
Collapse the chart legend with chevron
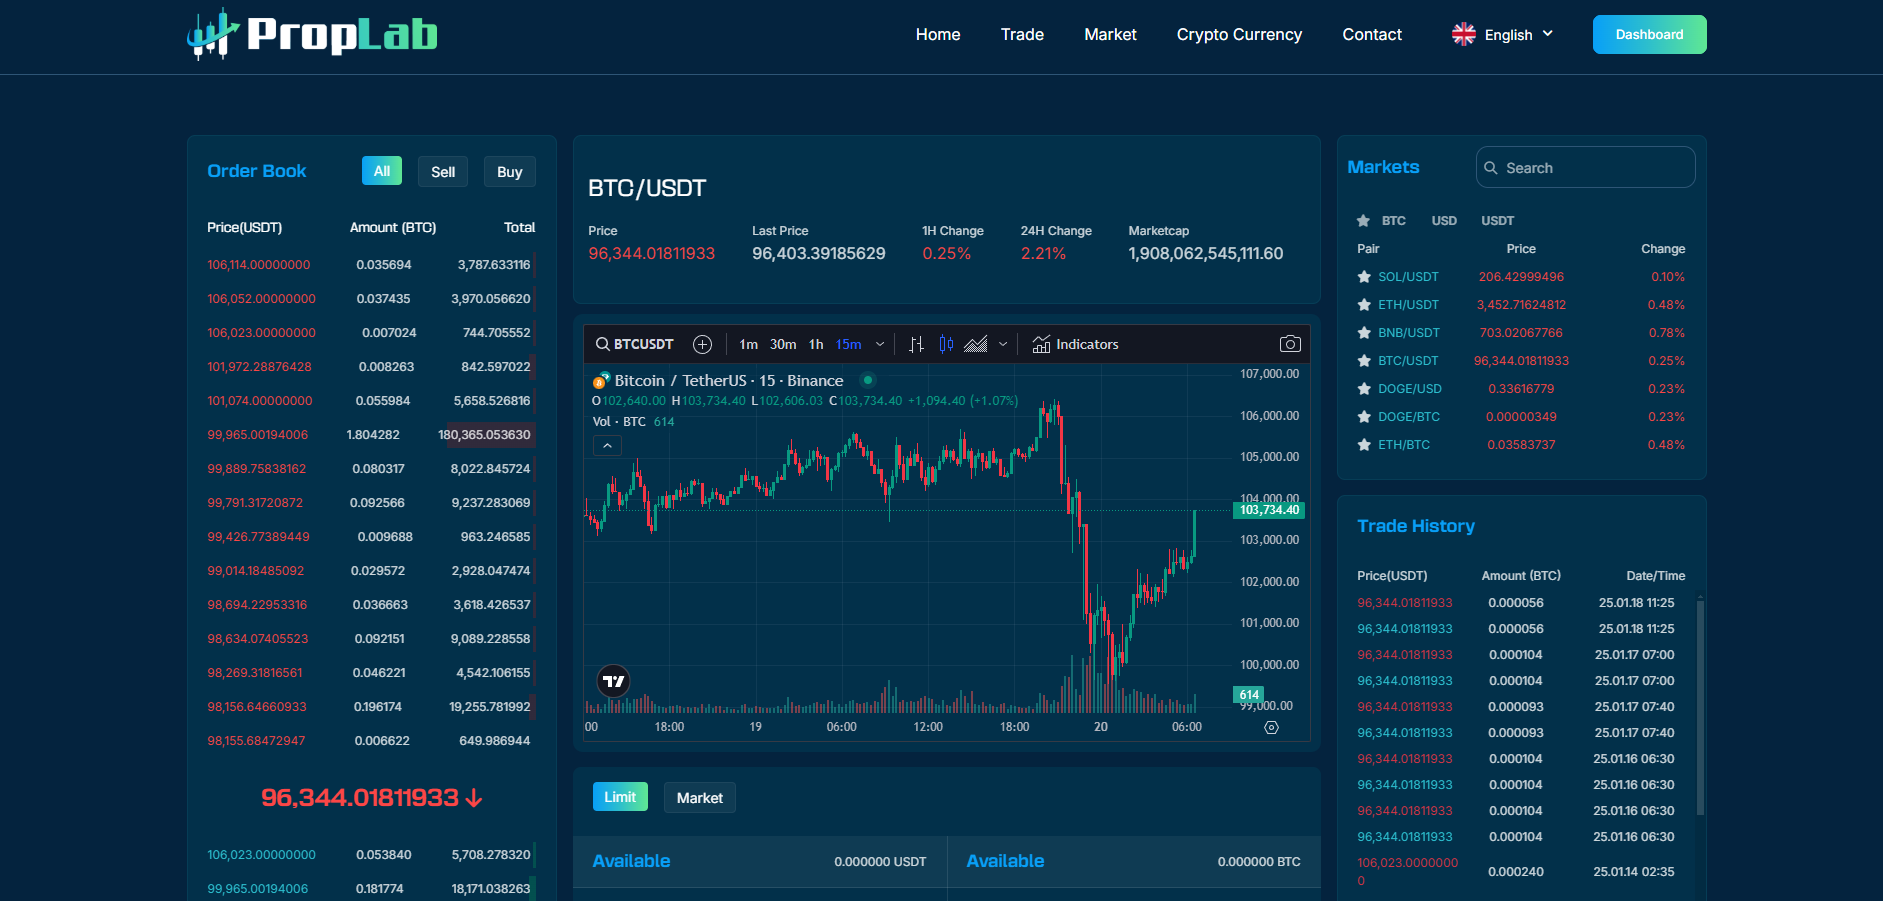(607, 446)
